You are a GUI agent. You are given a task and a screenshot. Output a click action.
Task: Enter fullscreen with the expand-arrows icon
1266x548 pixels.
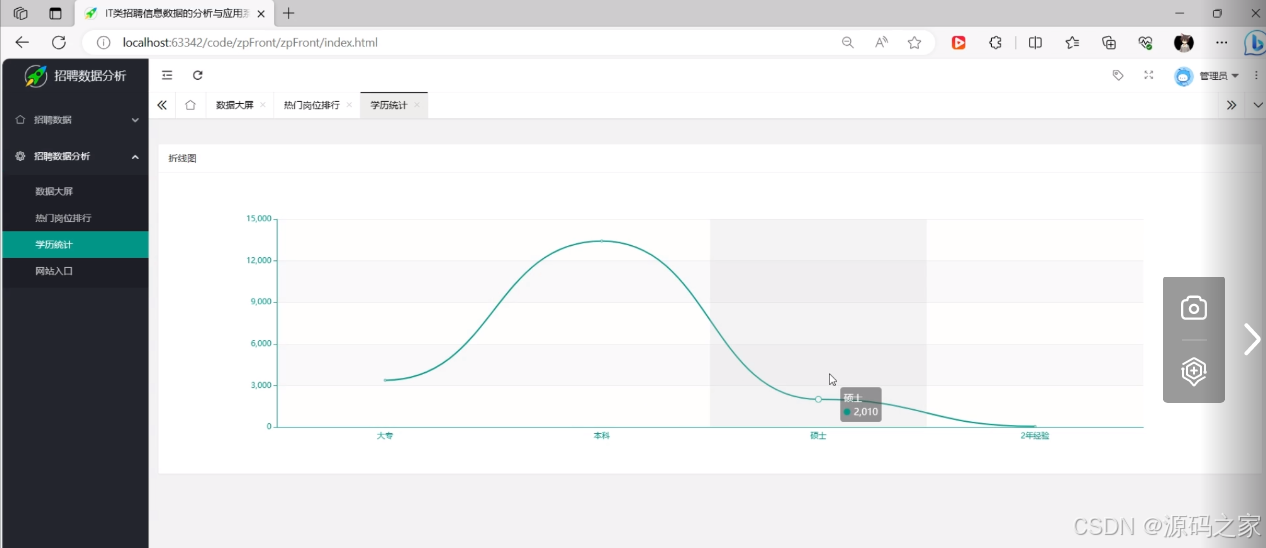[x=1149, y=75]
